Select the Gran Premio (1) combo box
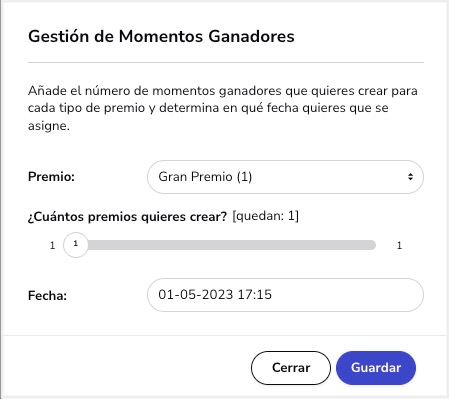The width and height of the screenshot is (449, 399). click(285, 177)
